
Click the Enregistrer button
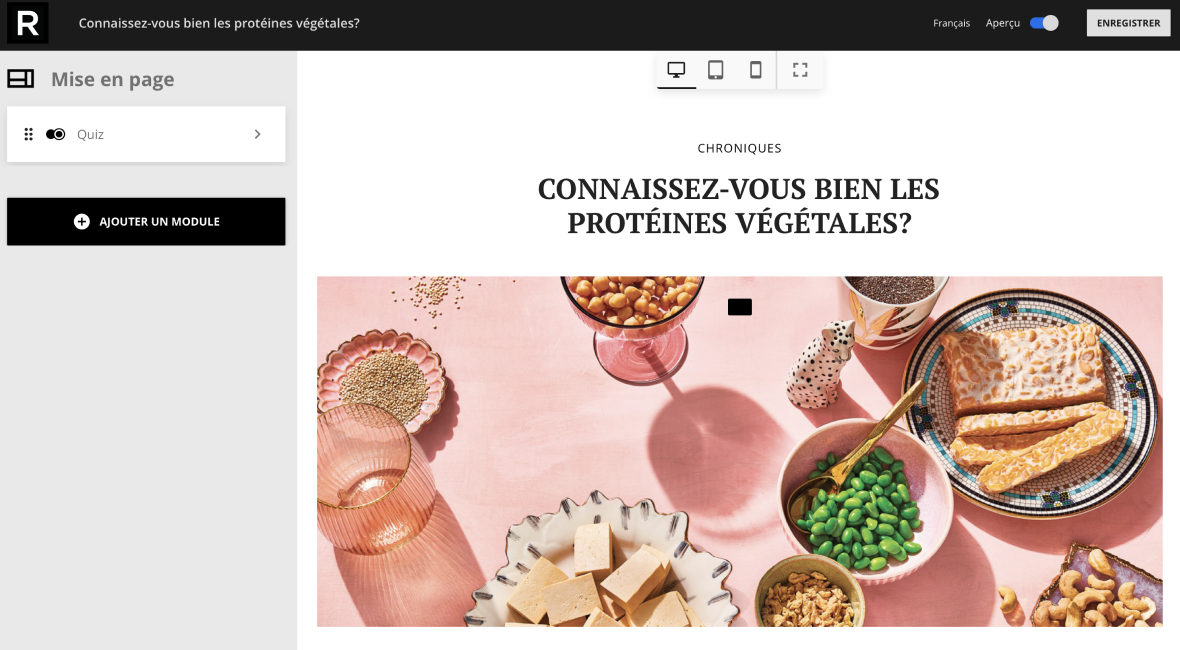coord(1128,23)
